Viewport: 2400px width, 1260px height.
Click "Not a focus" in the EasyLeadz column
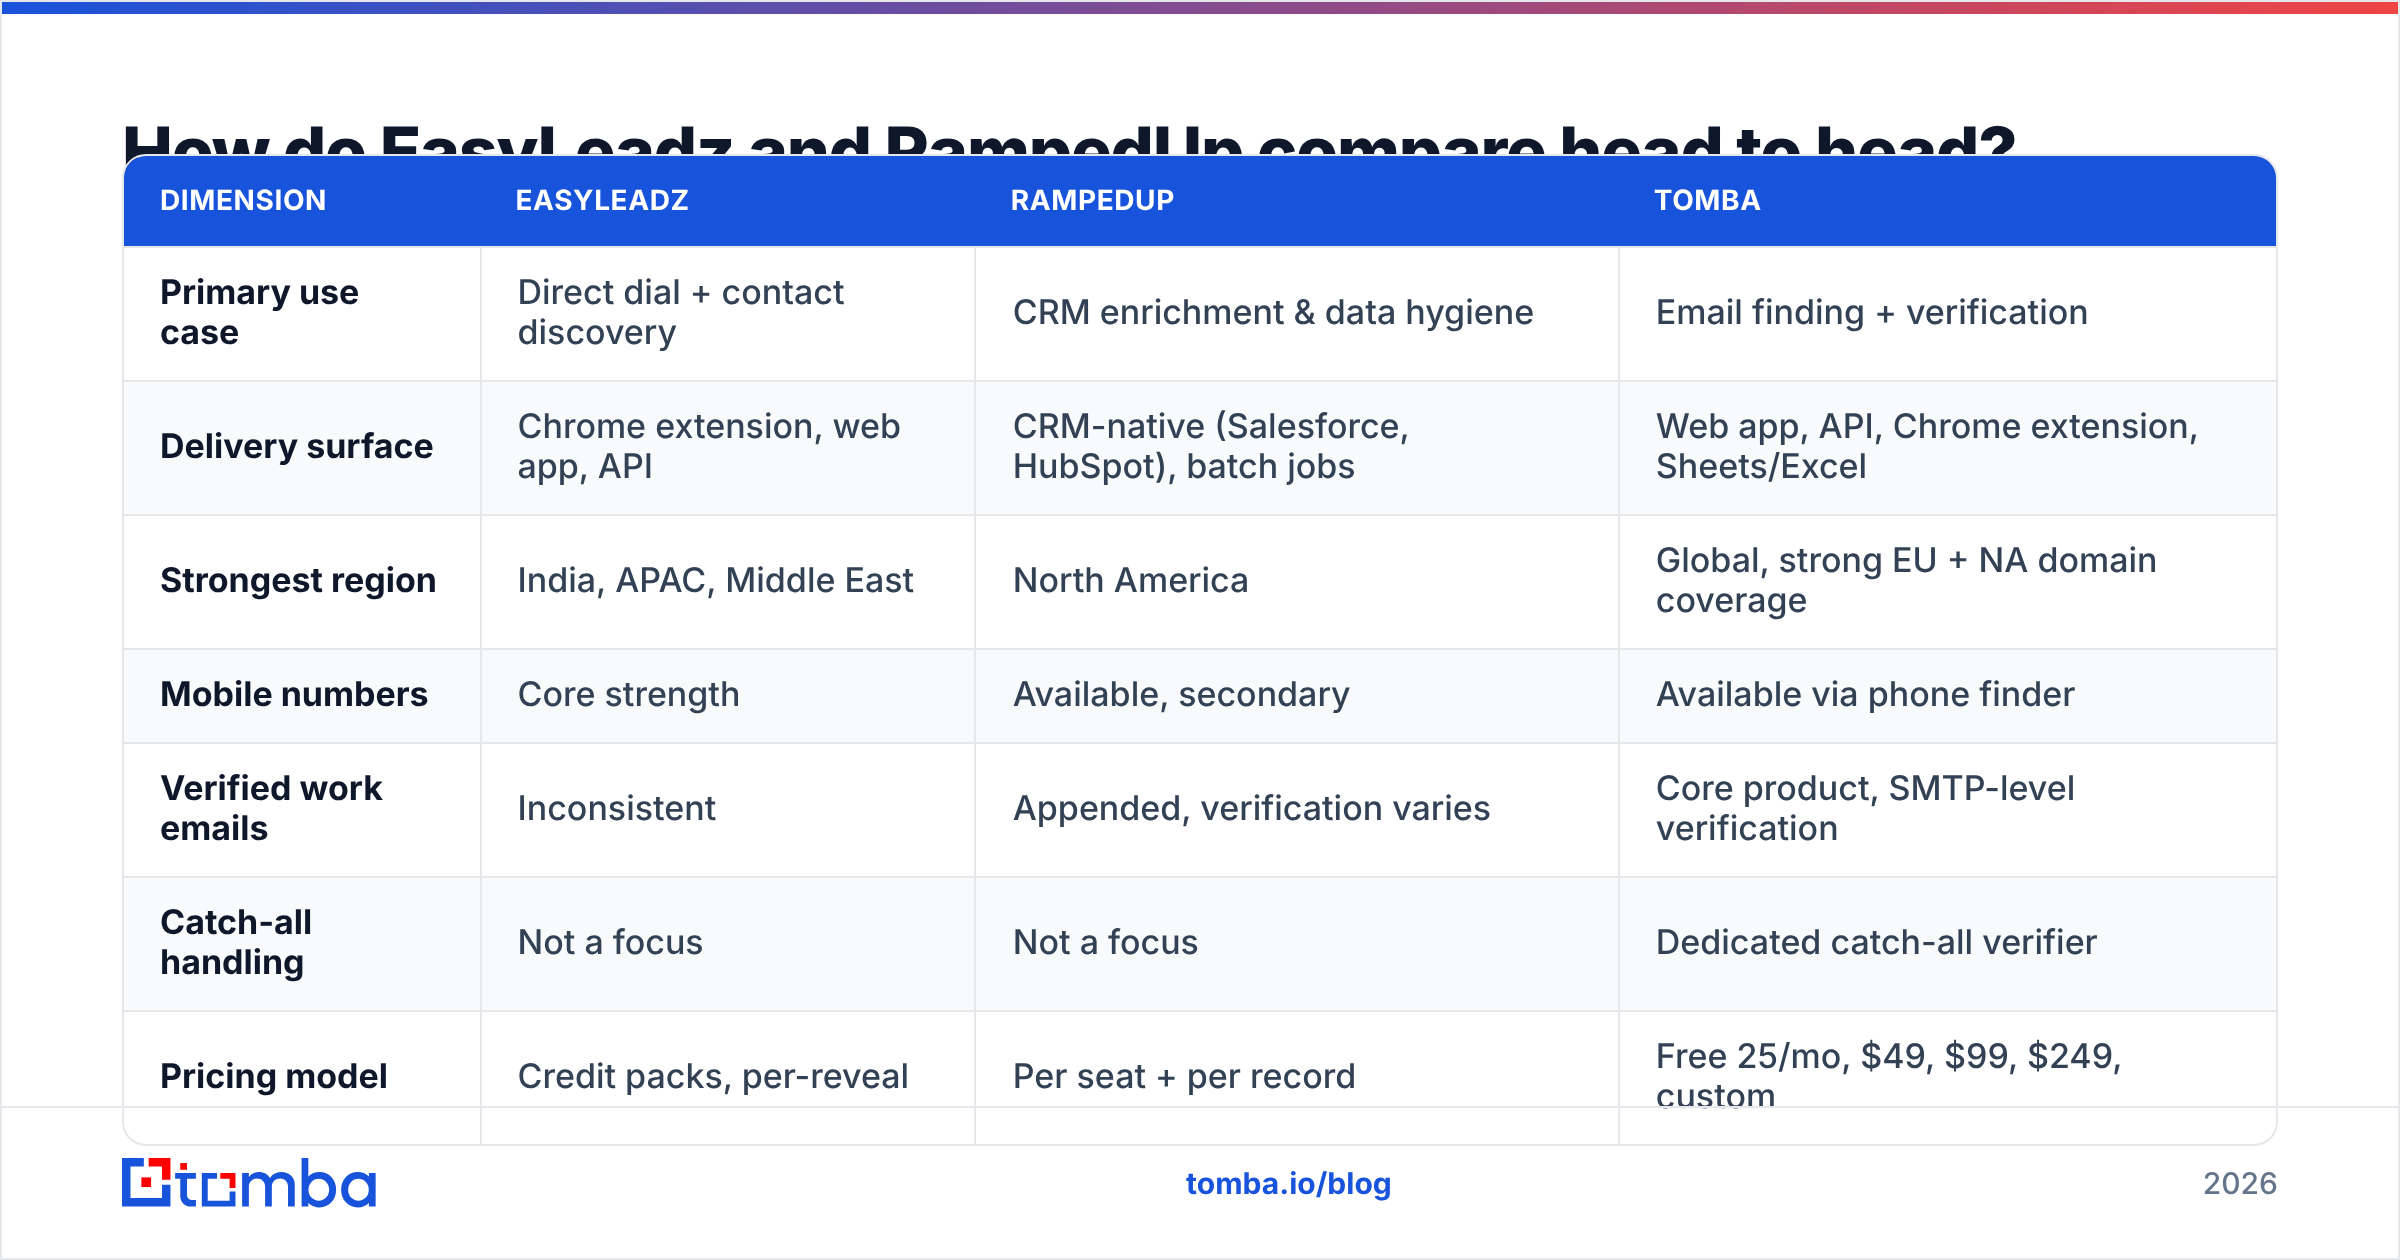[x=610, y=942]
